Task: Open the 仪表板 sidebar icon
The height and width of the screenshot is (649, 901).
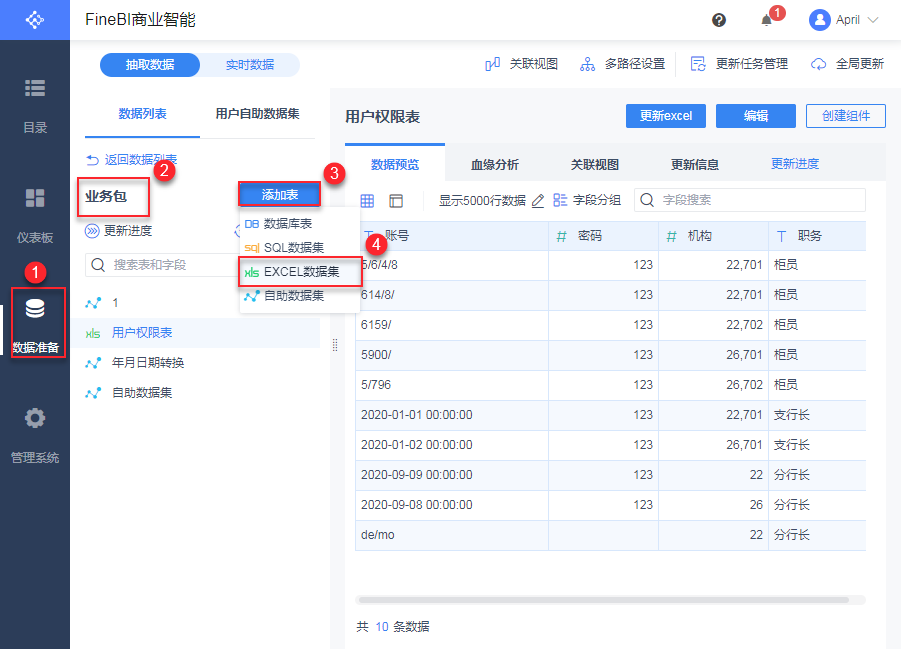Action: click(x=35, y=198)
